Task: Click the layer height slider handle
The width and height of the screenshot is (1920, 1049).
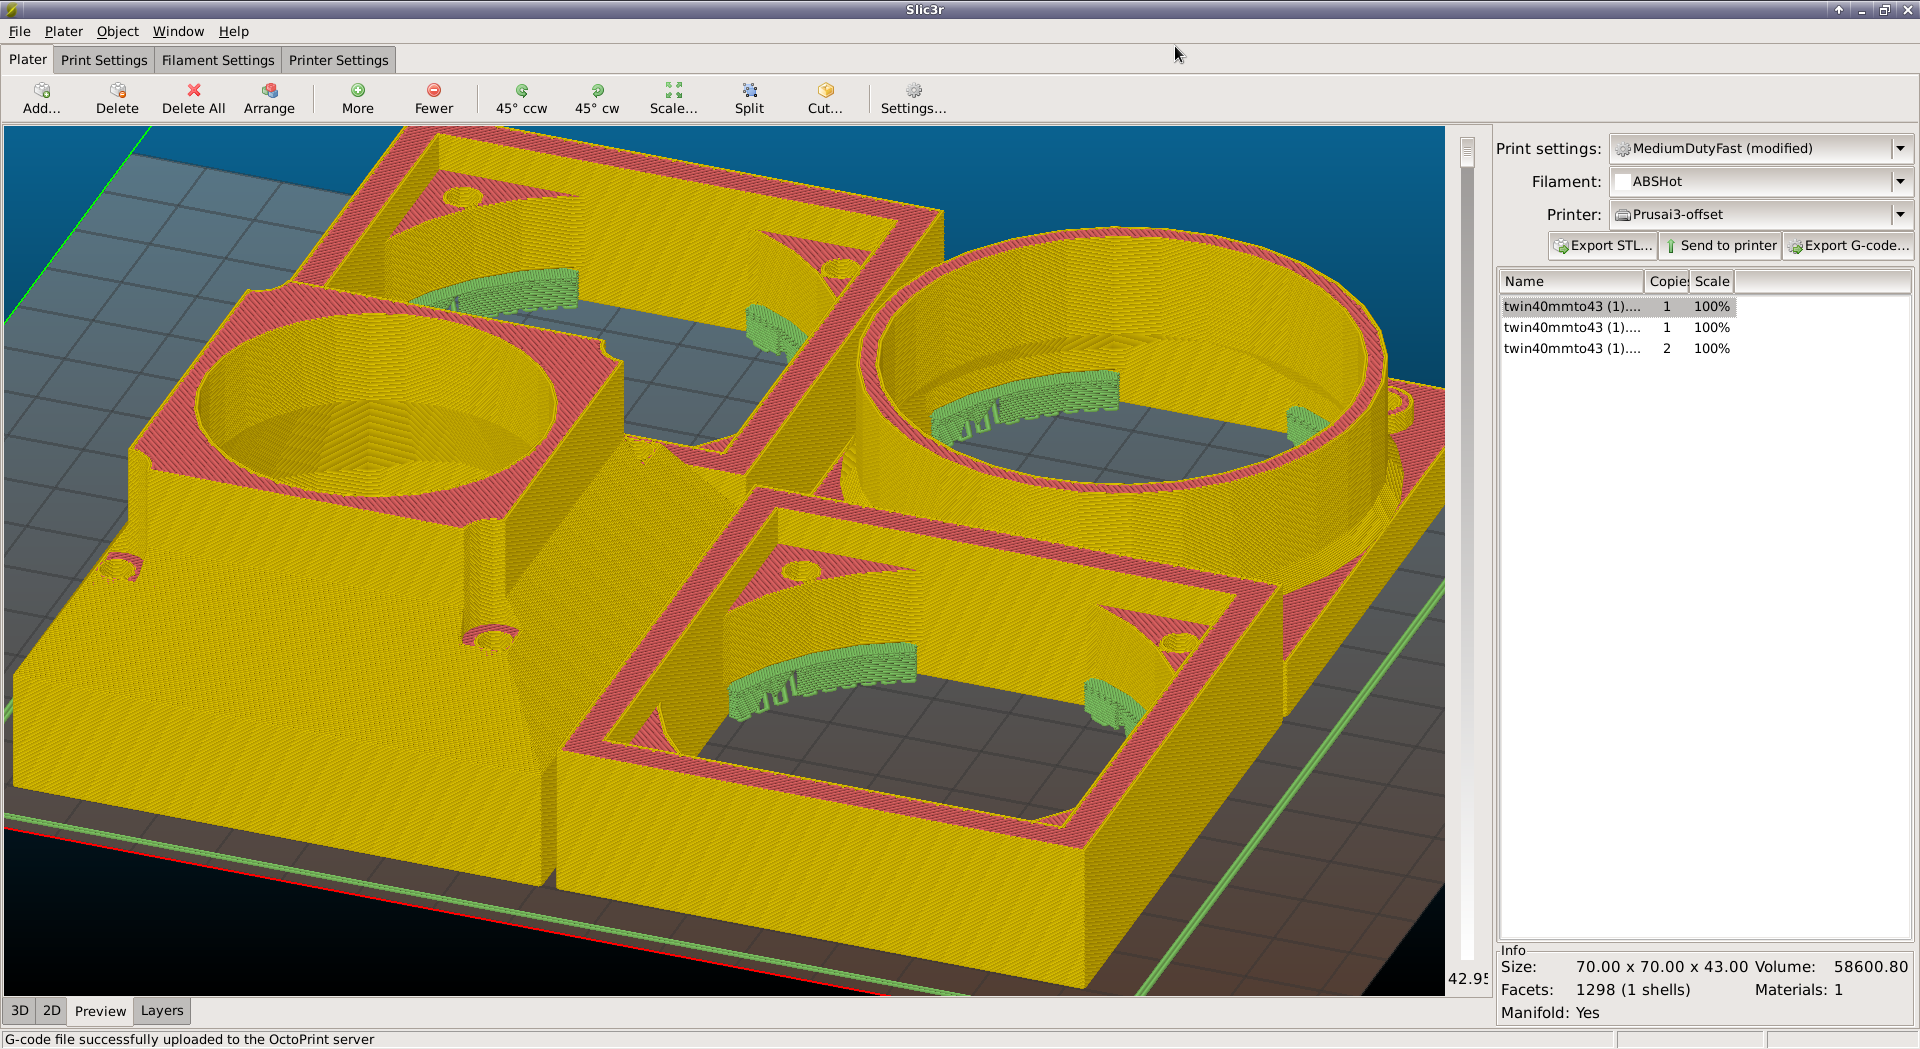Action: pyautogui.click(x=1467, y=152)
